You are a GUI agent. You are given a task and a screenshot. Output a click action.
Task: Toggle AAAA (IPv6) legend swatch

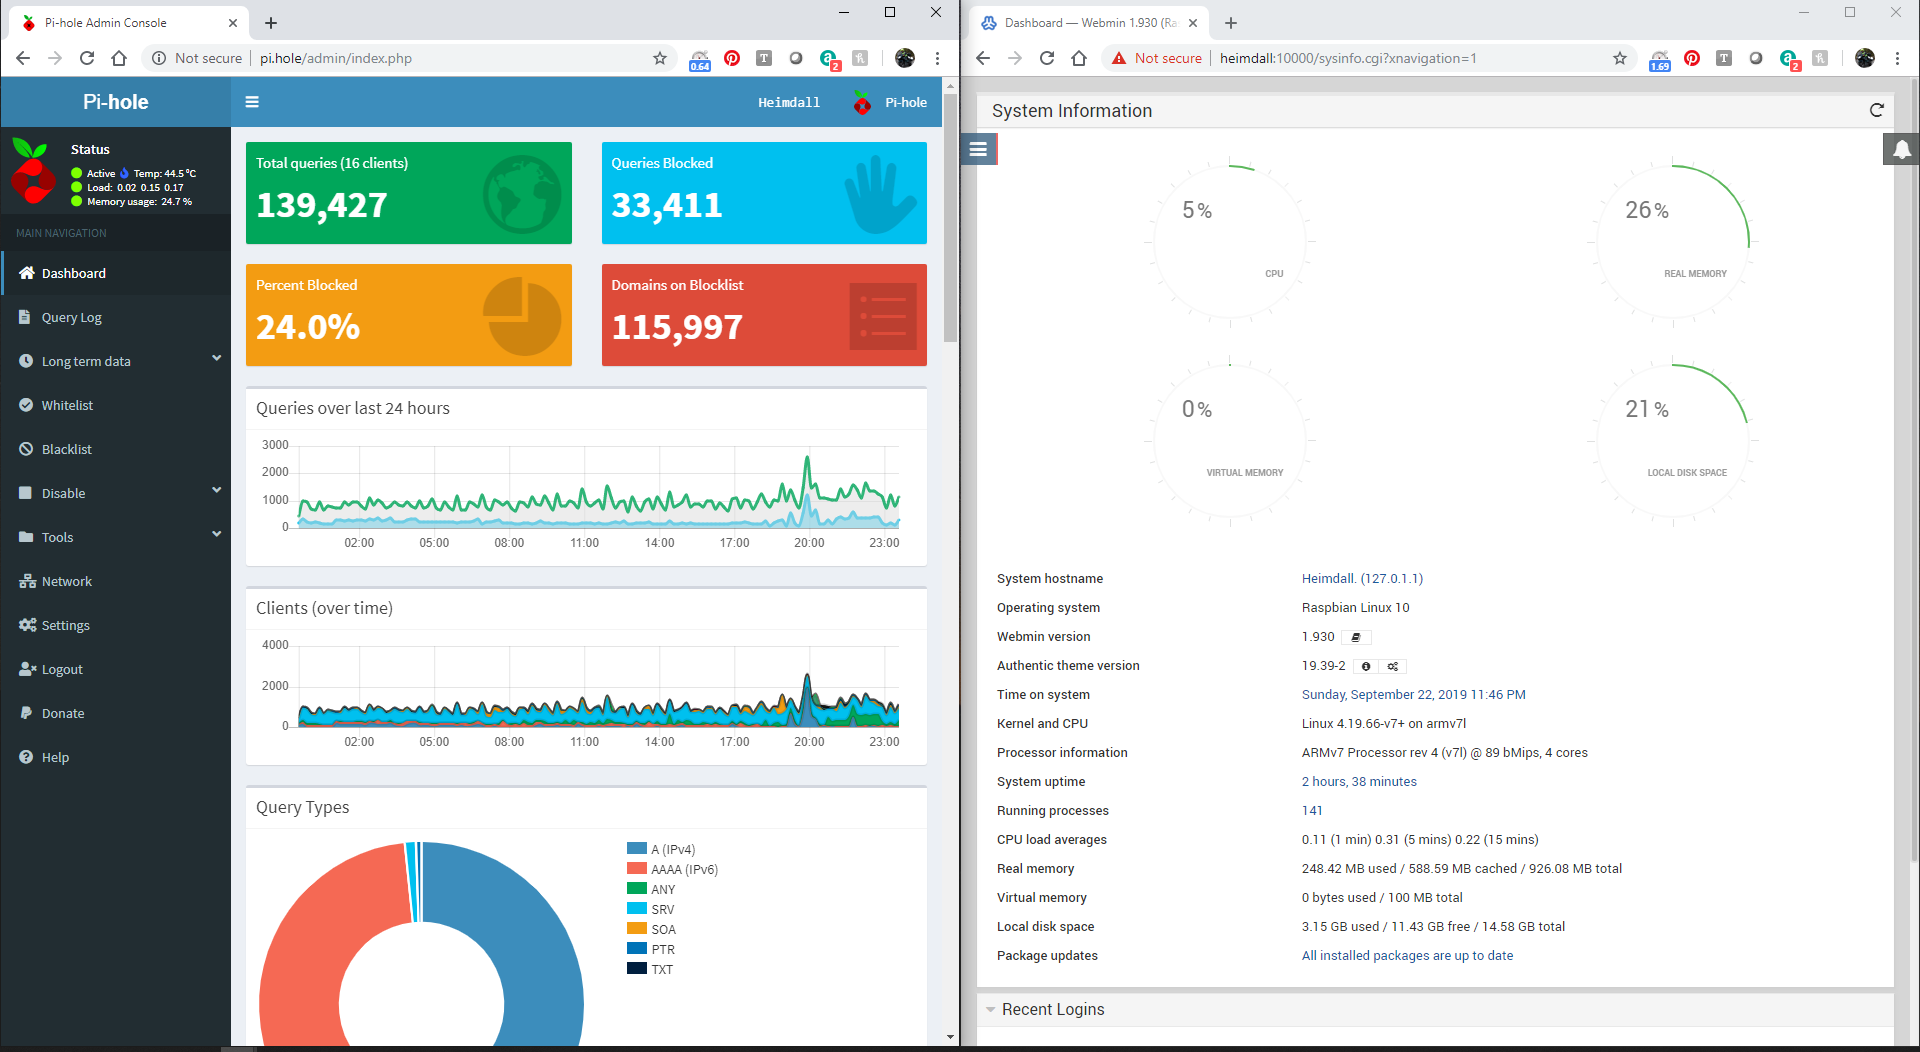point(637,868)
